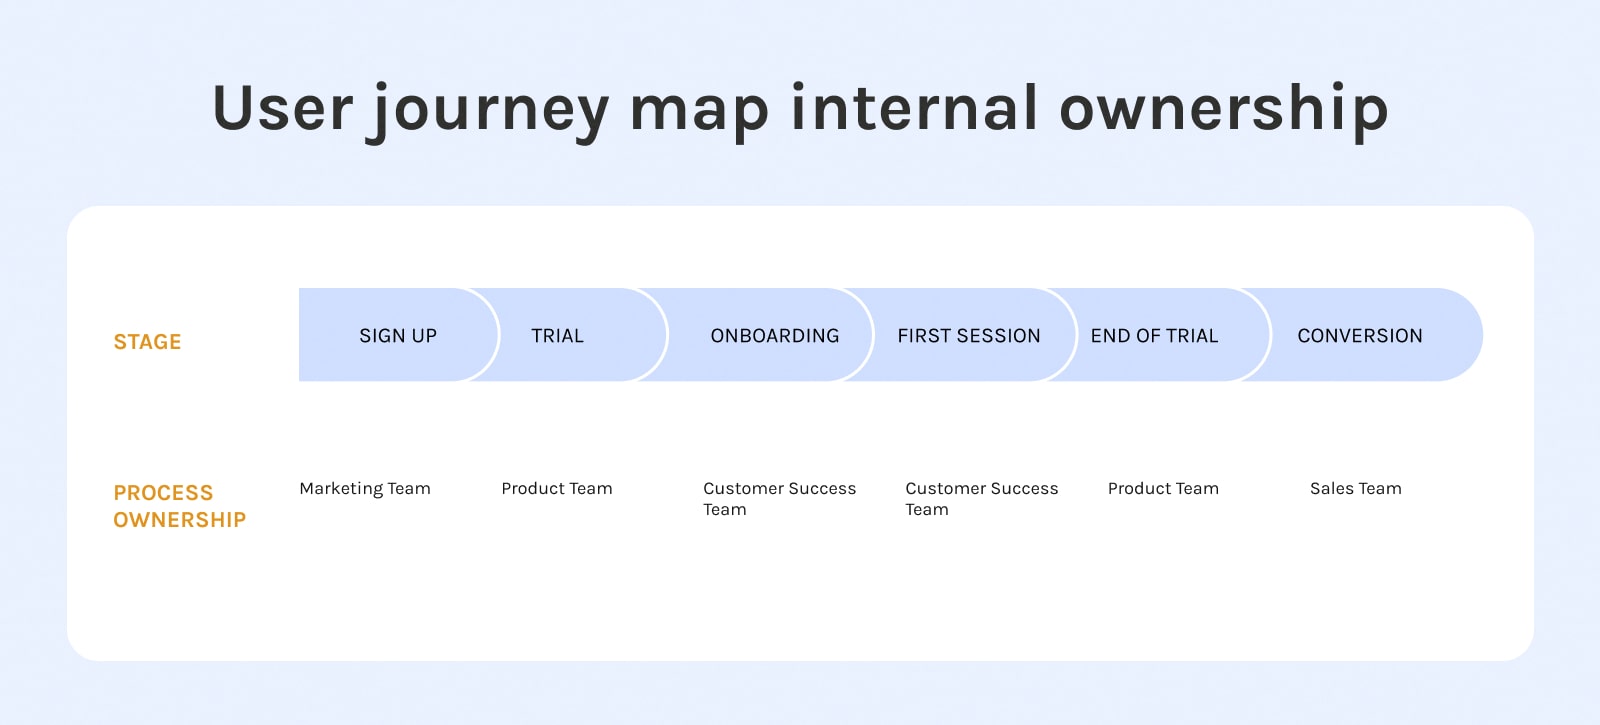The image size is (1600, 725).
Task: Click Product Team under the TRIAL stage
Action: [x=557, y=489]
